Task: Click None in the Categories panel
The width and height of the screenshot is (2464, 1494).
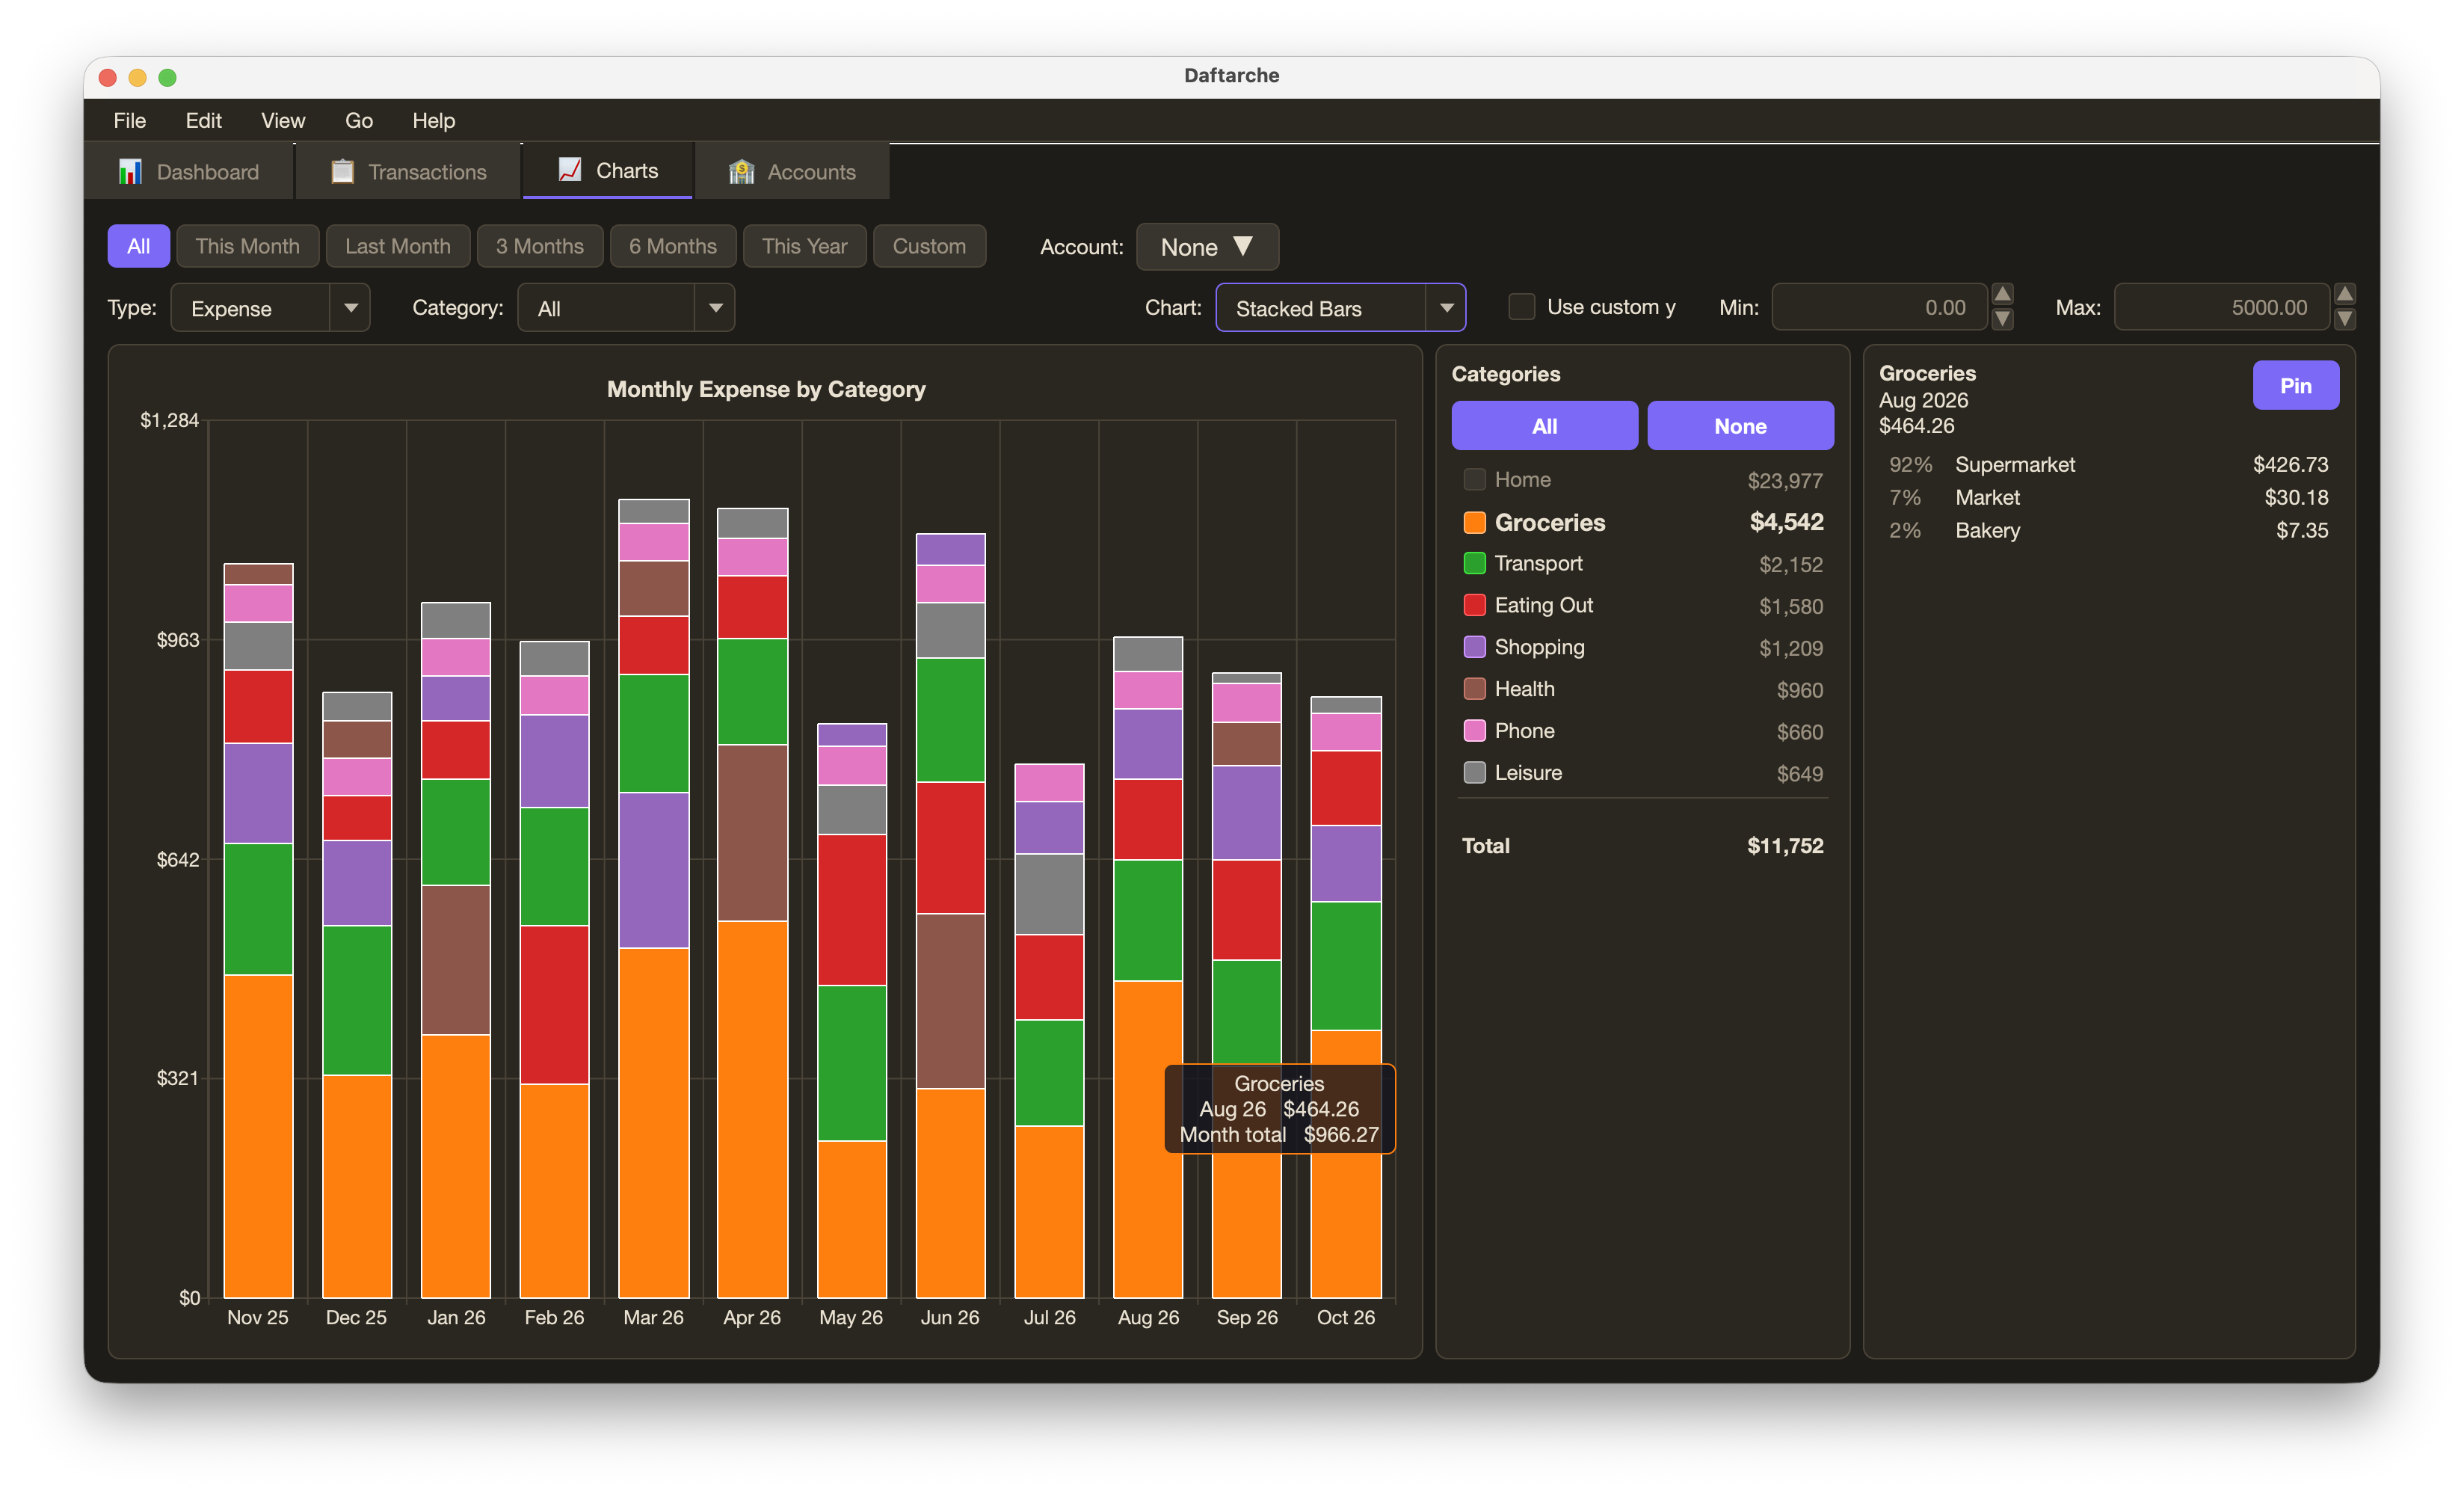Action: click(x=1740, y=427)
